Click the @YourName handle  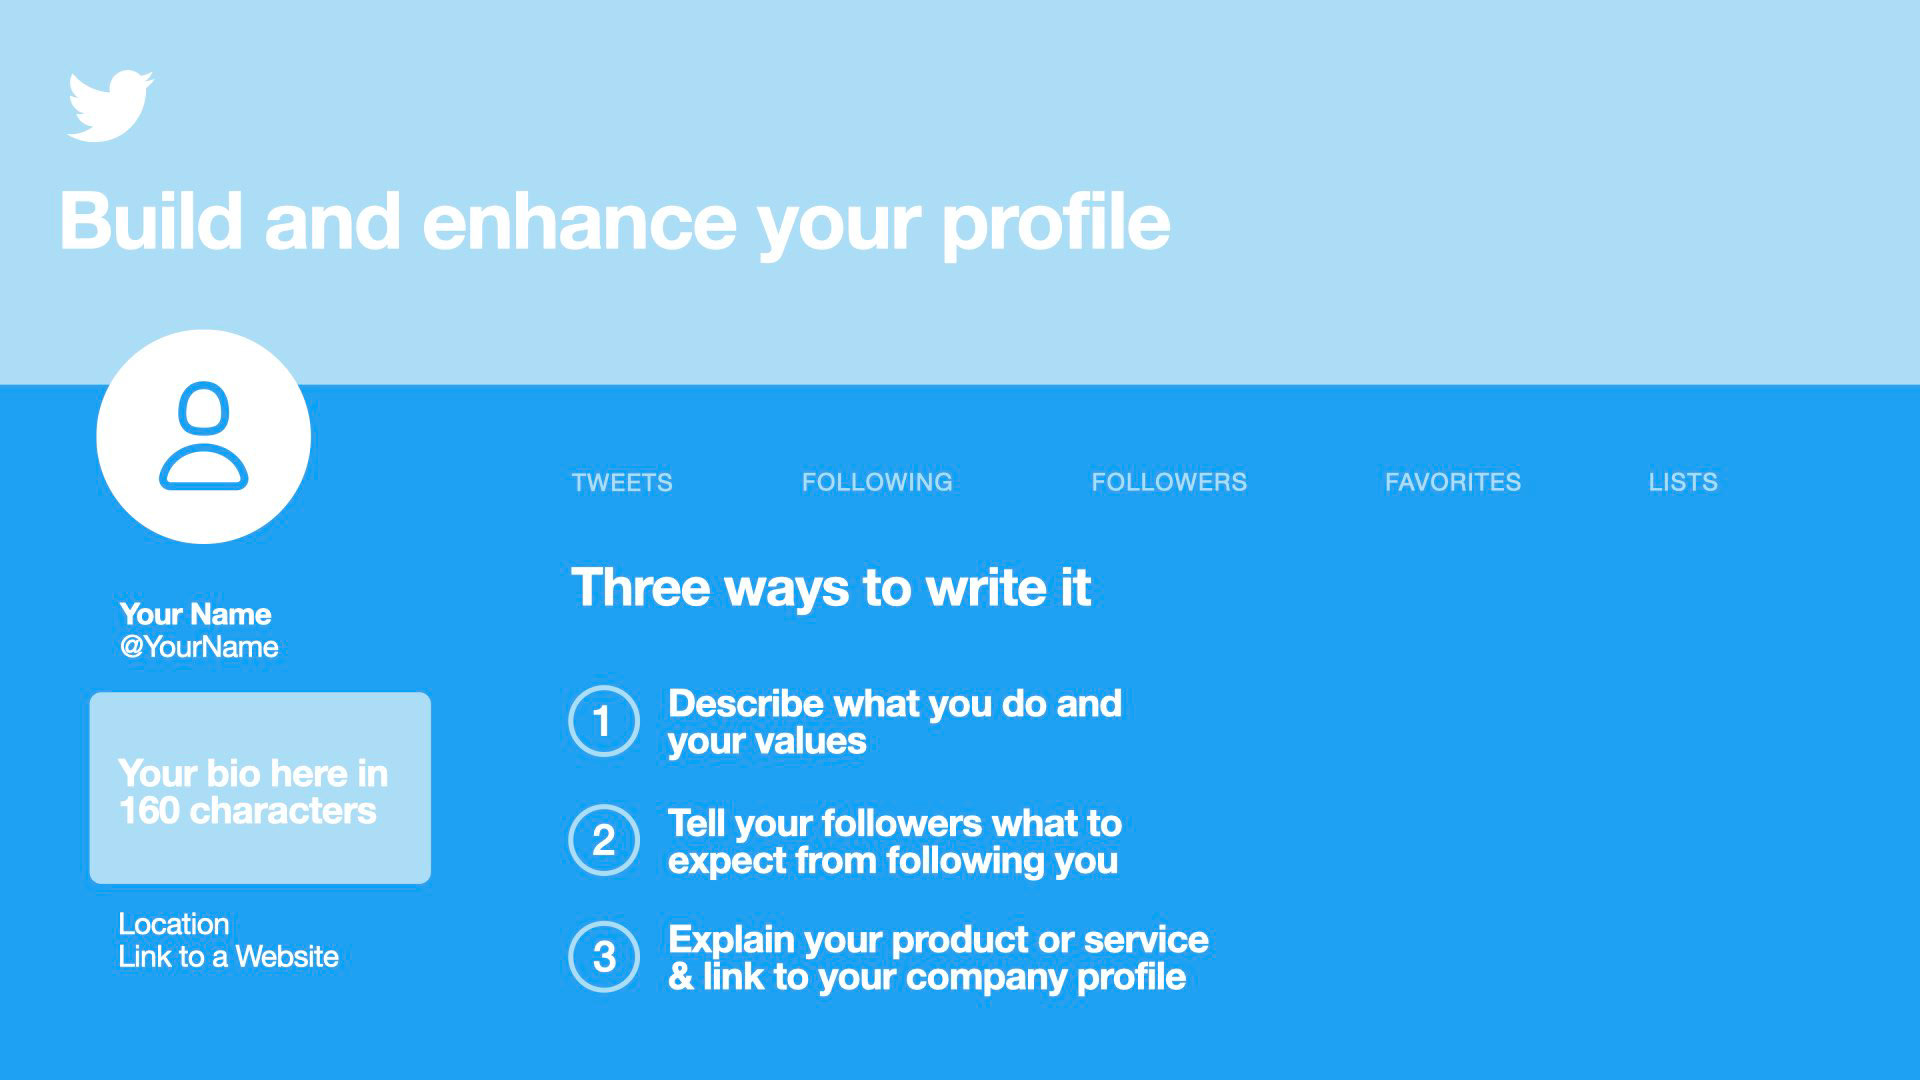199,647
